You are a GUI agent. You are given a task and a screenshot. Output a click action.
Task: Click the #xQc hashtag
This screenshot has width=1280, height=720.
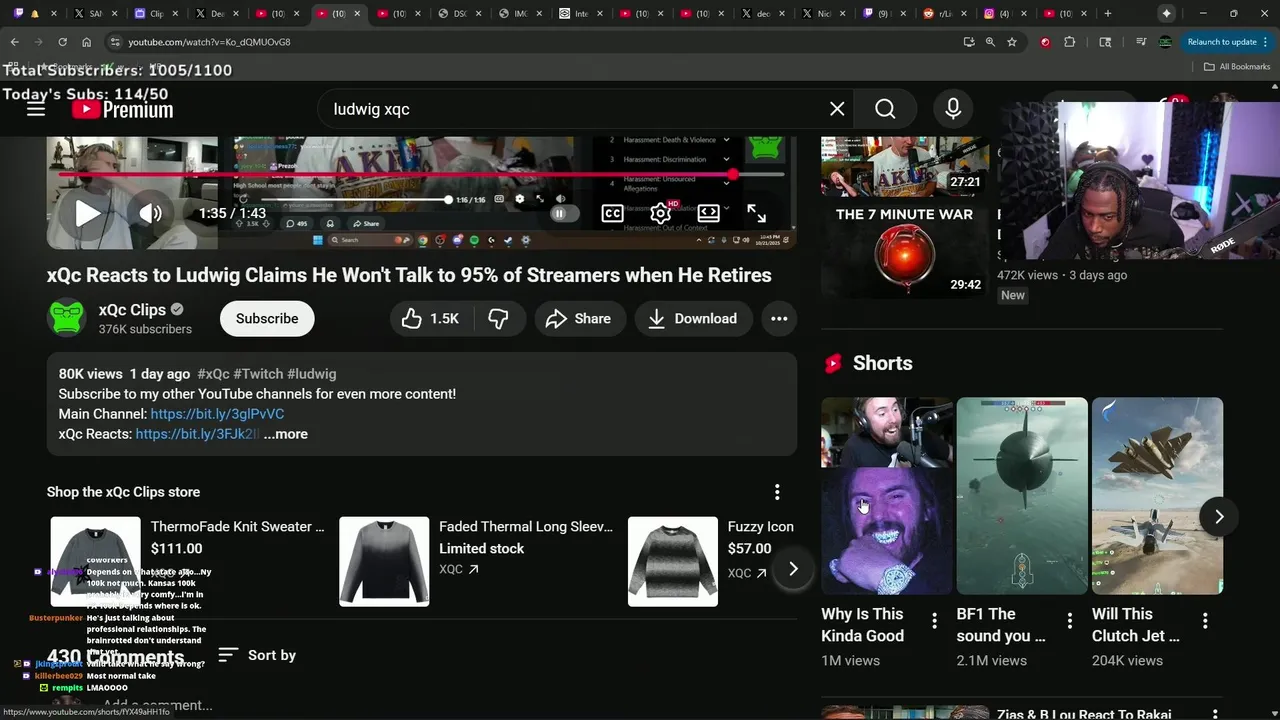213,374
